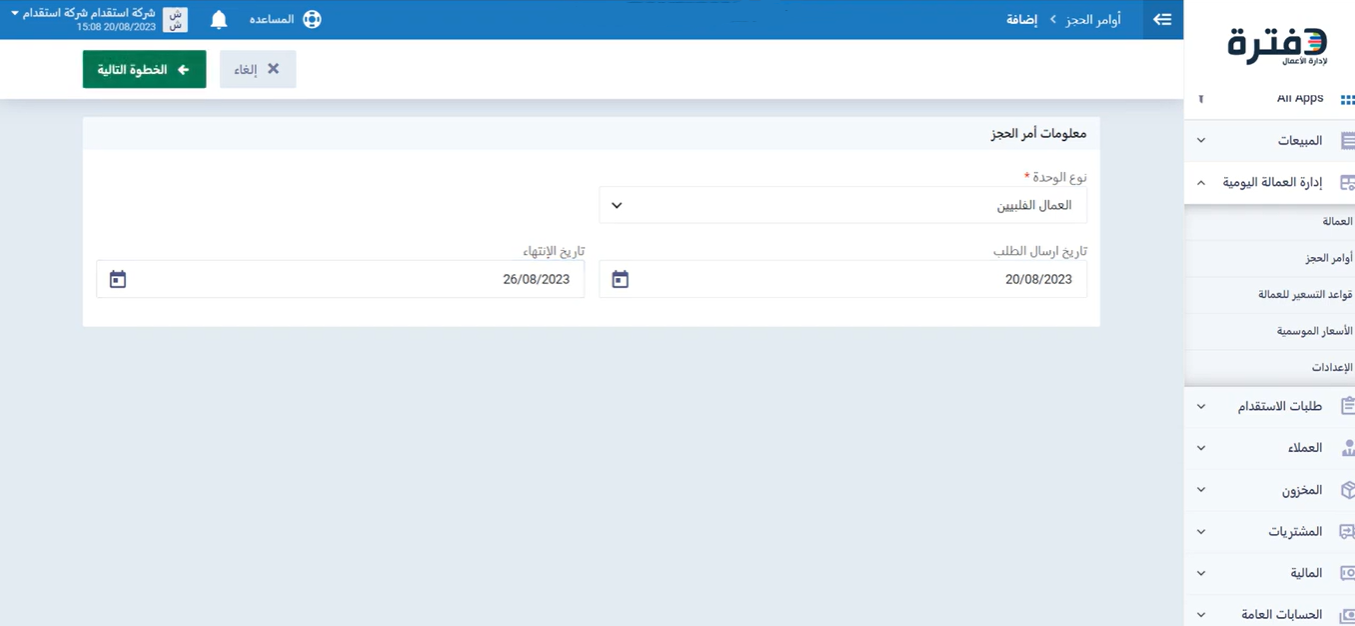1355x626 pixels.
Task: Expand the طلبات الاستقدام chevron
Action: pos(1201,407)
